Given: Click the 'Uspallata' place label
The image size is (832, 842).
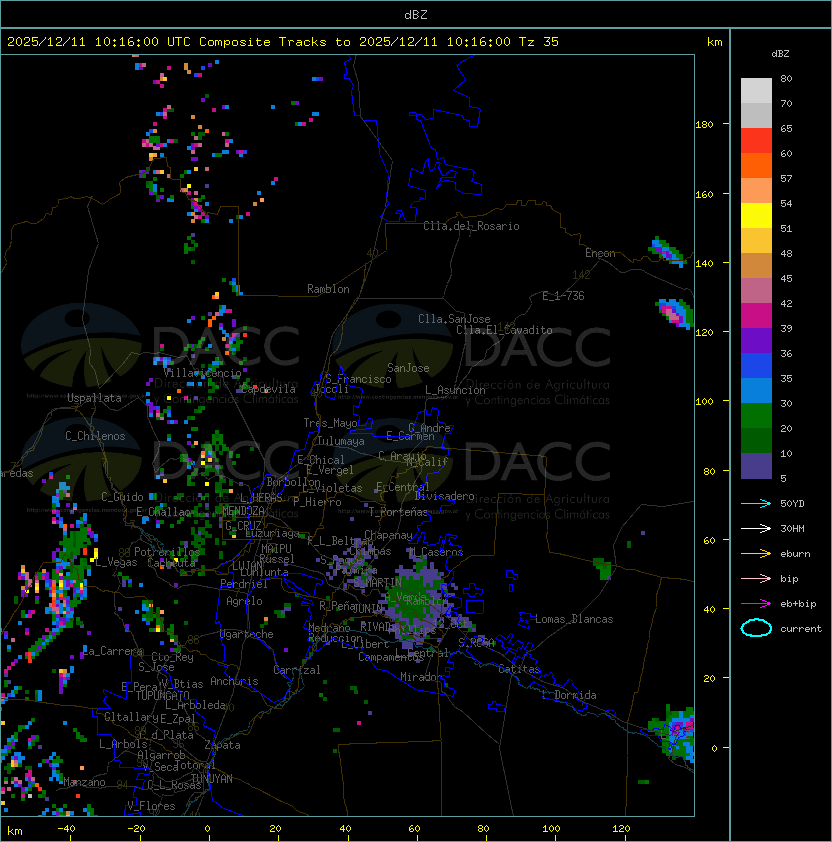Looking at the screenshot, I should [94, 398].
